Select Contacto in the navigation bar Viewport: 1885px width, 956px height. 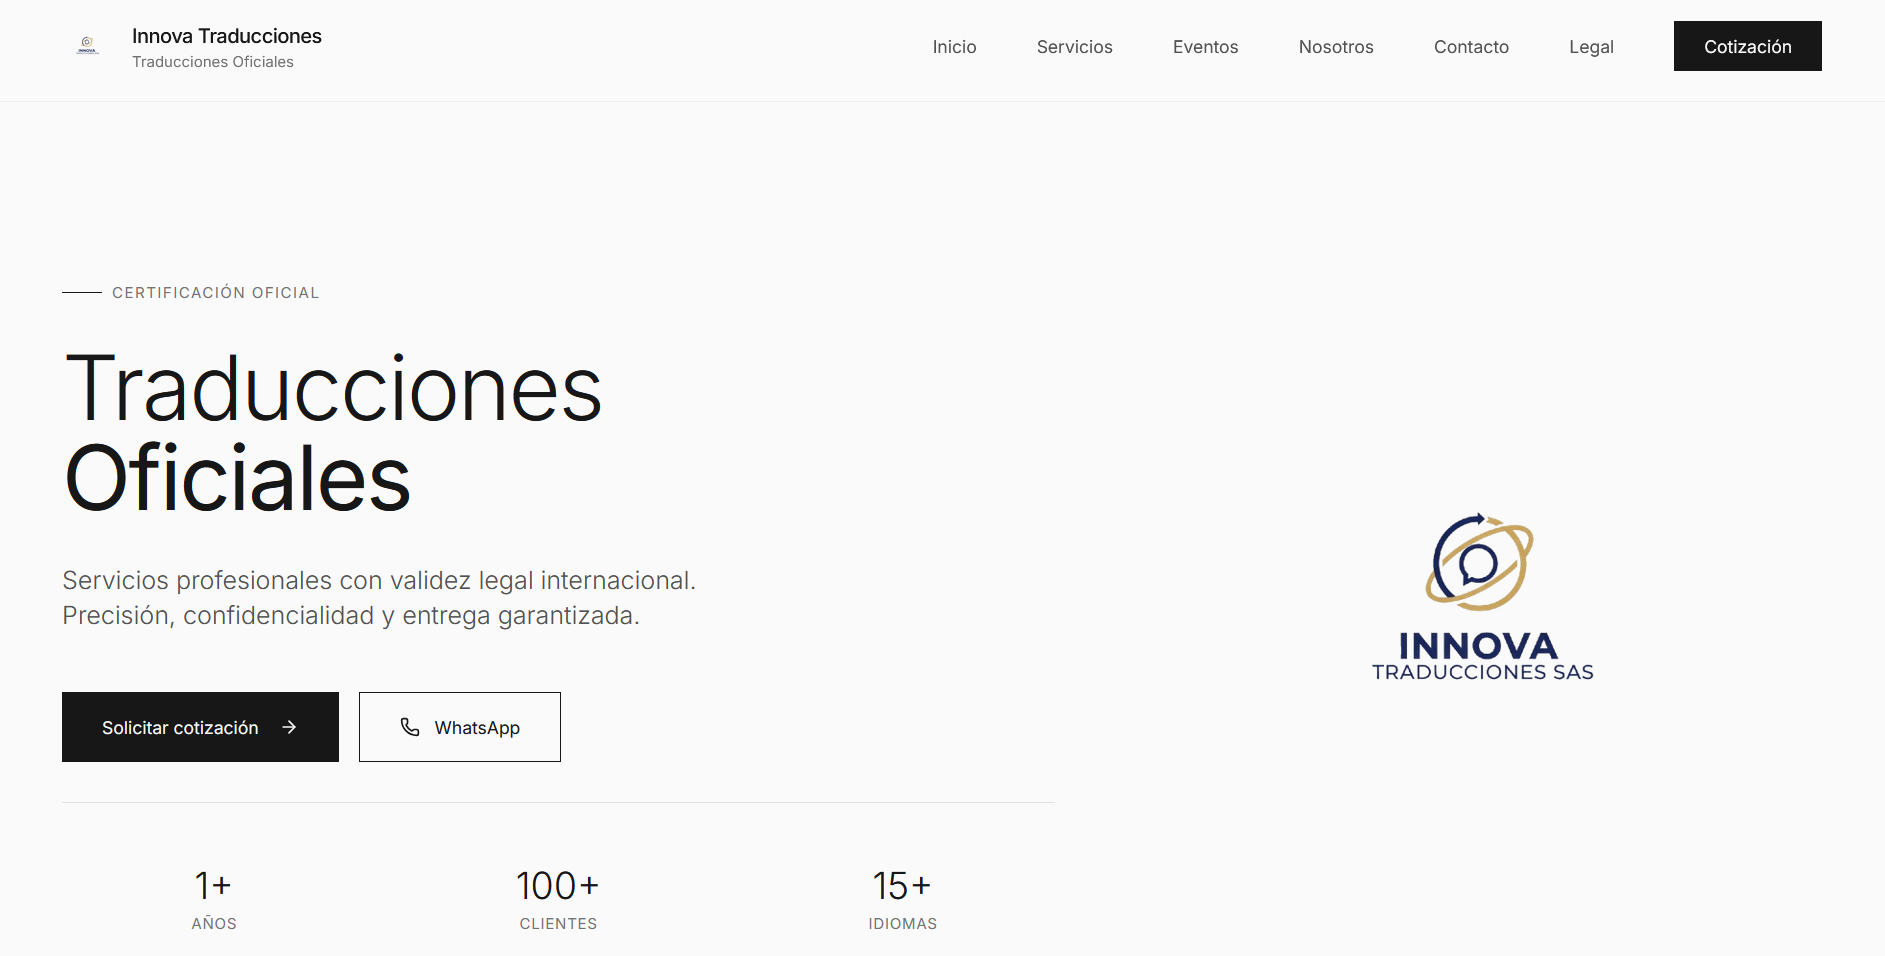(x=1470, y=47)
